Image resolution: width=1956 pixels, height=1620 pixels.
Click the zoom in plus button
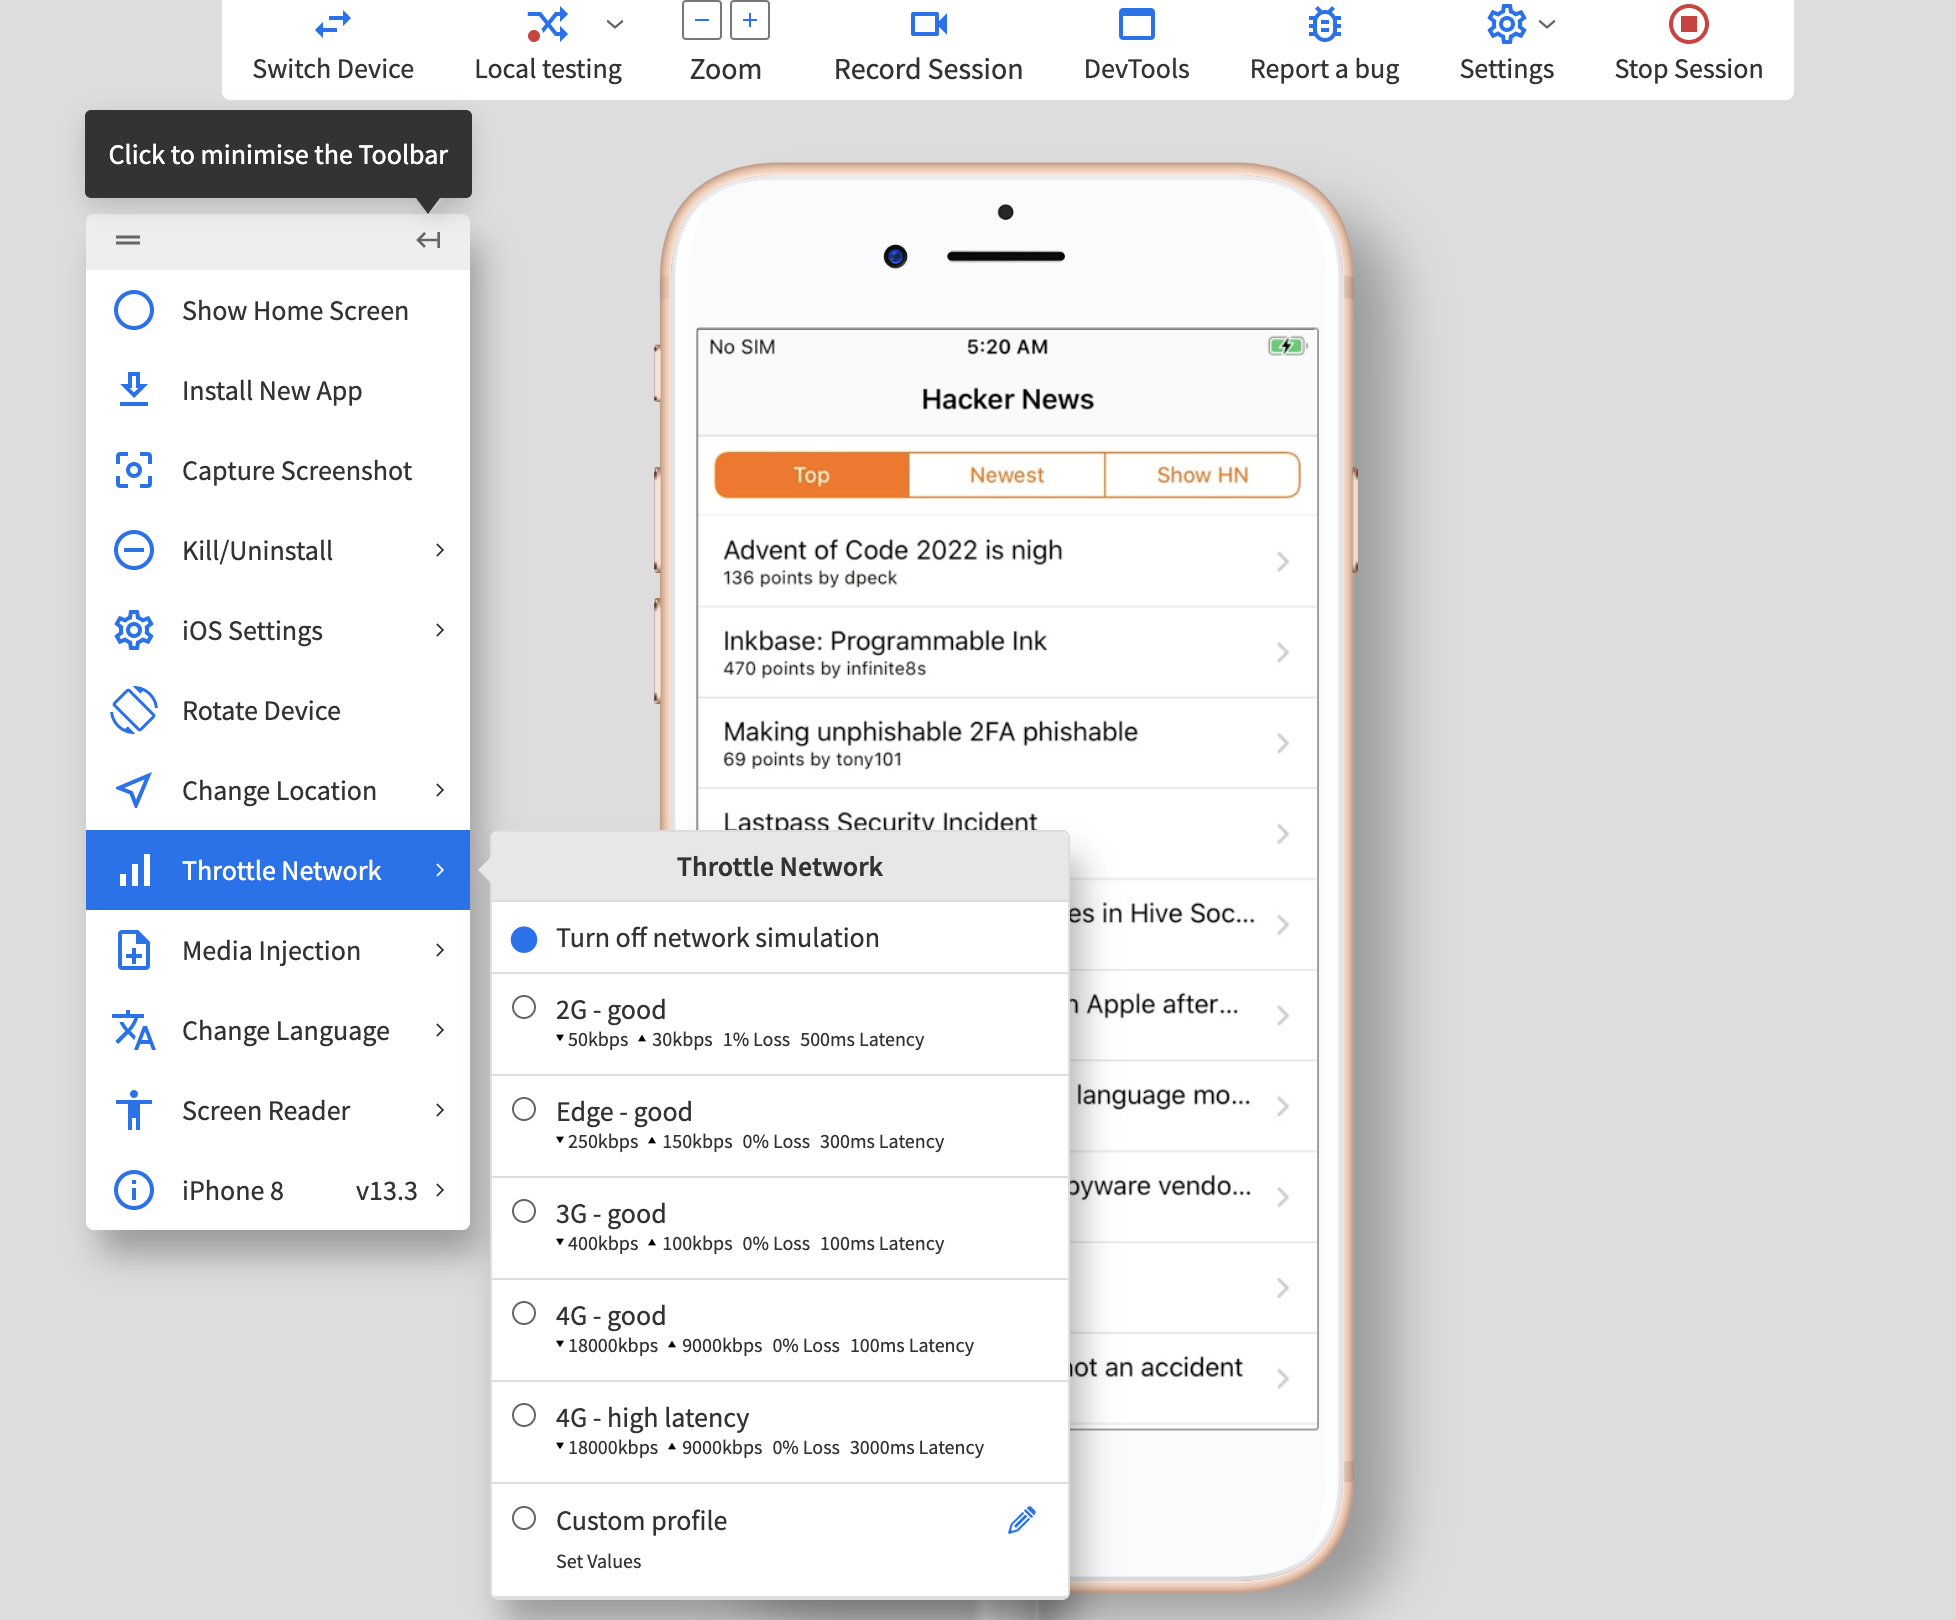[x=750, y=20]
